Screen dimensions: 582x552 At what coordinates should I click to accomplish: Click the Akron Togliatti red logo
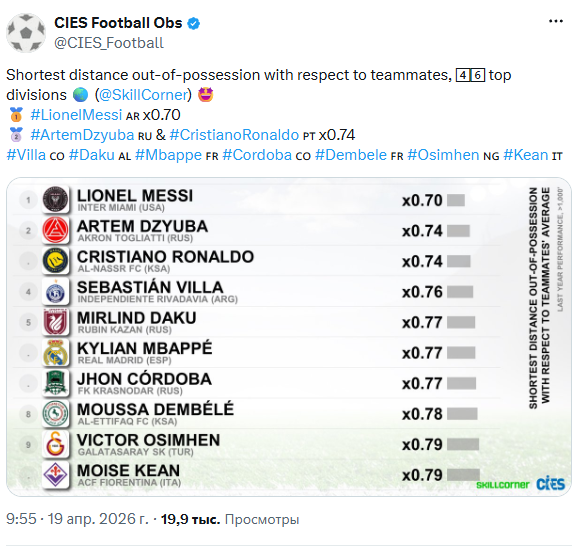[x=55, y=230]
